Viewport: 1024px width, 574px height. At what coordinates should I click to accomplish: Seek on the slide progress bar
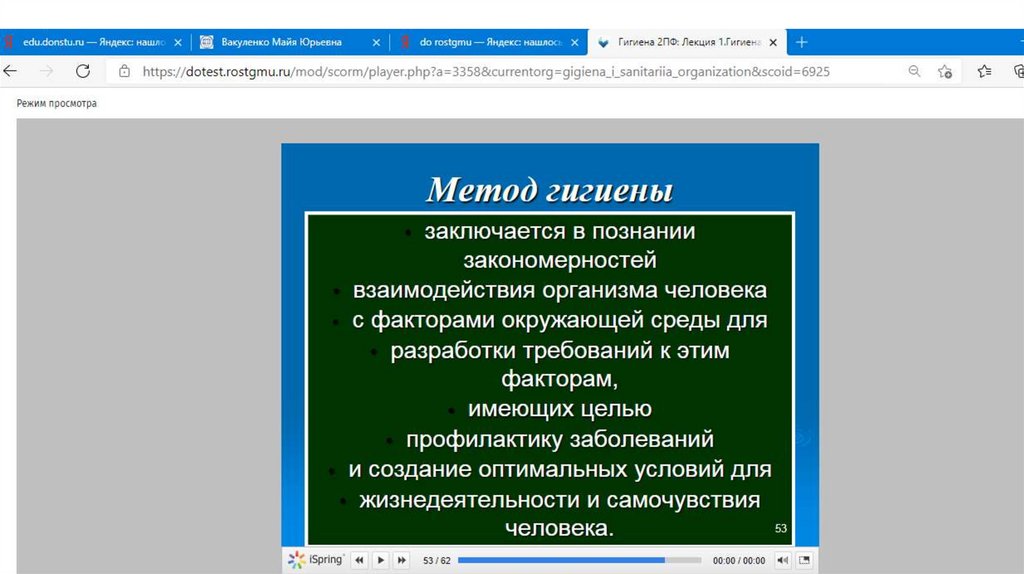tap(579, 560)
